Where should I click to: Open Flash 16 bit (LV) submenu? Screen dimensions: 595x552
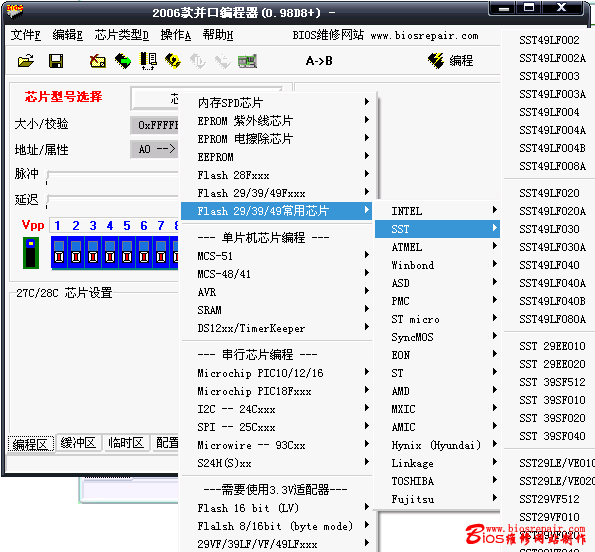276,508
